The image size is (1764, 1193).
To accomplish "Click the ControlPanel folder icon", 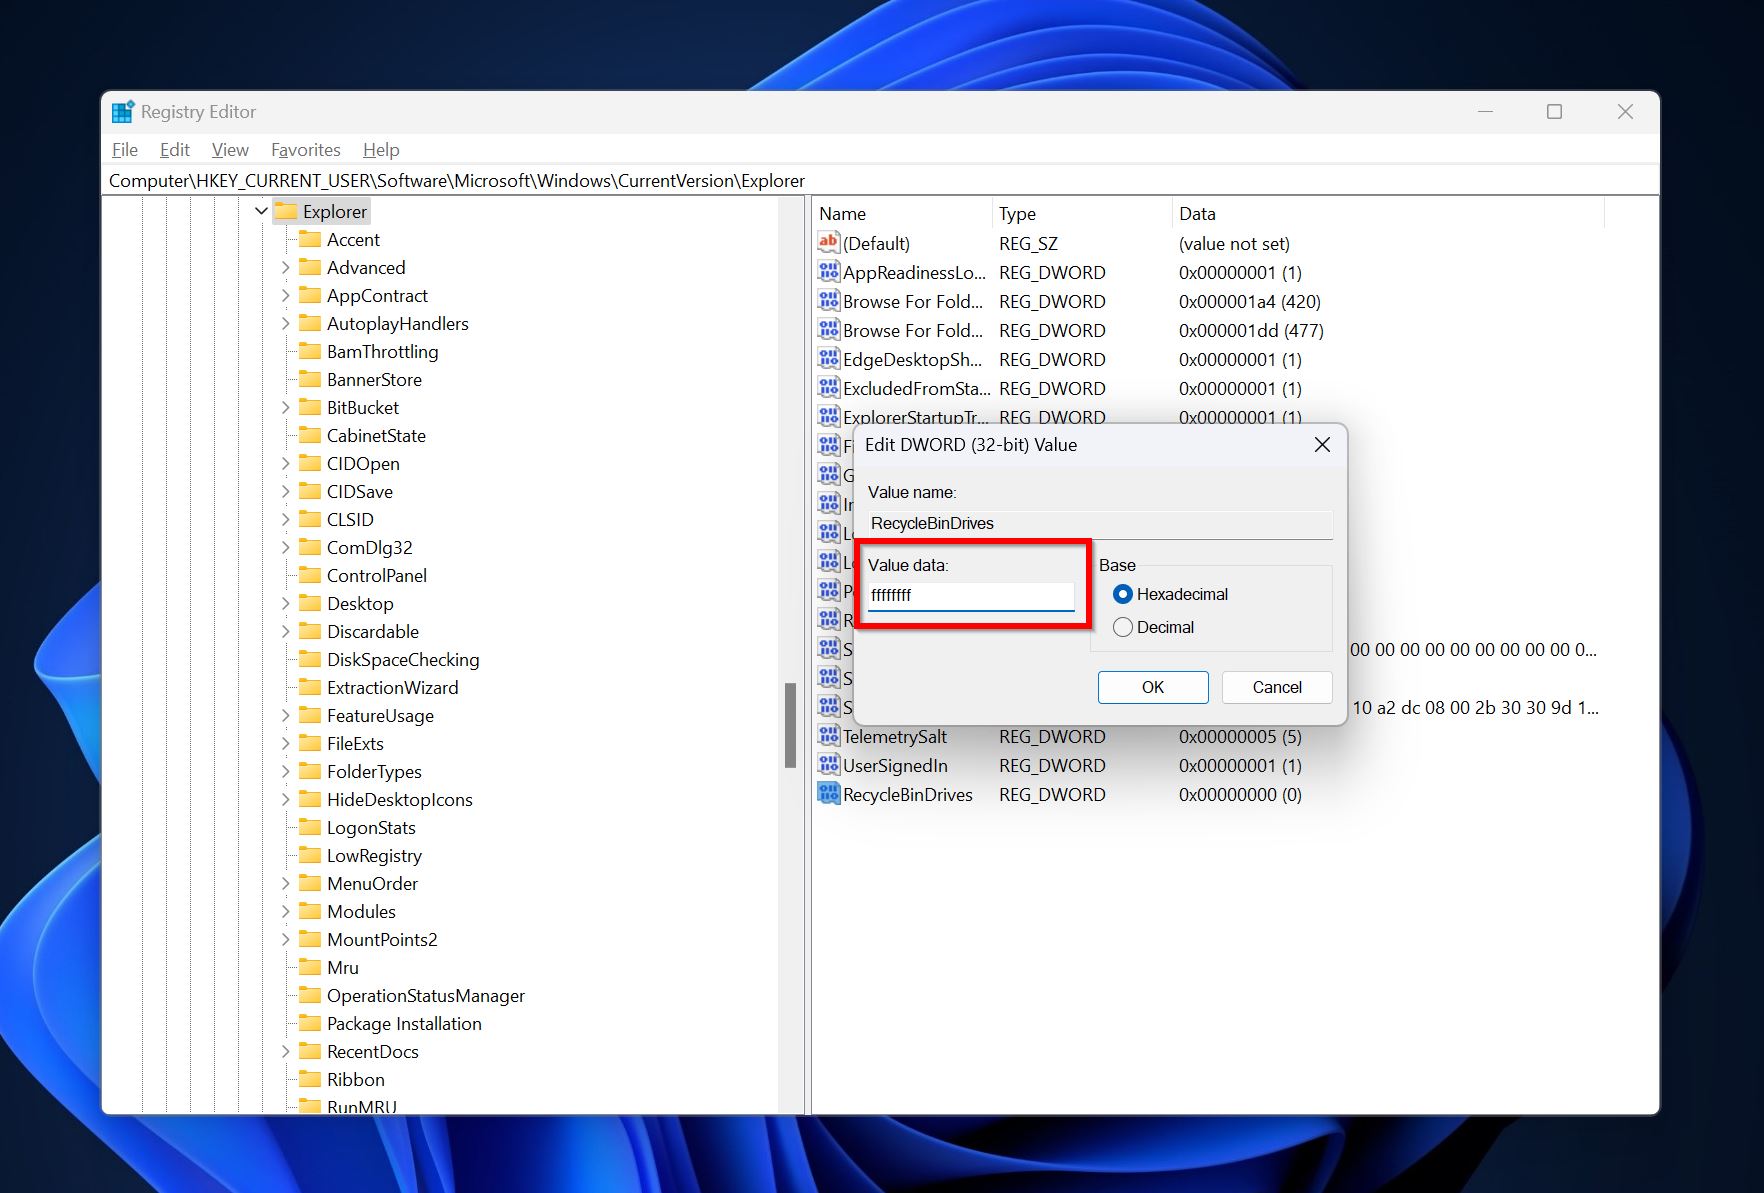I will pos(310,575).
